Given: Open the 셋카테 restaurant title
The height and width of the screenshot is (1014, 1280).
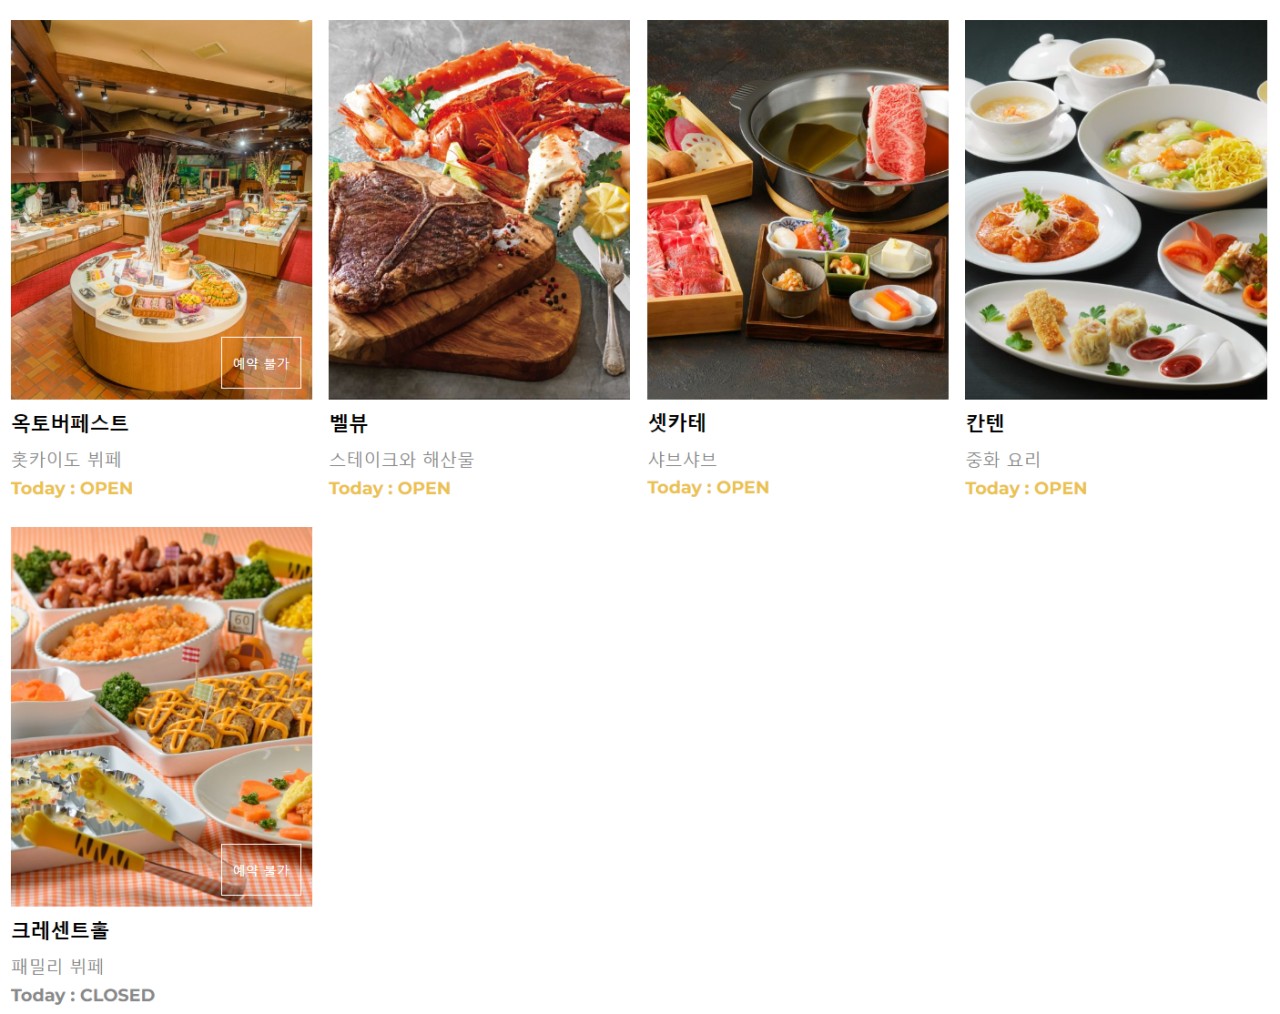Looking at the screenshot, I should click(677, 423).
